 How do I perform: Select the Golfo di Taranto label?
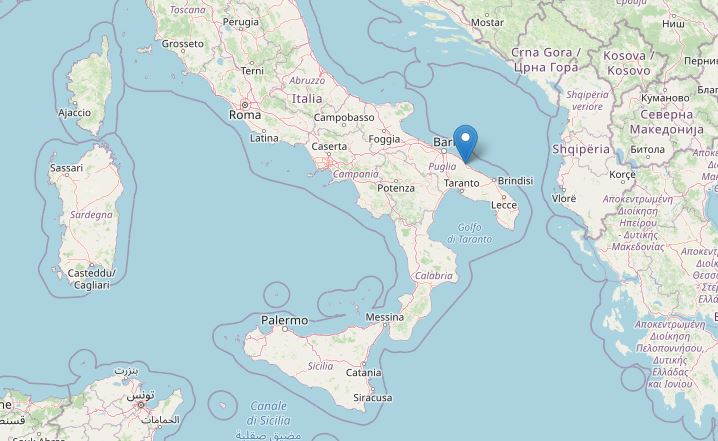coord(470,233)
